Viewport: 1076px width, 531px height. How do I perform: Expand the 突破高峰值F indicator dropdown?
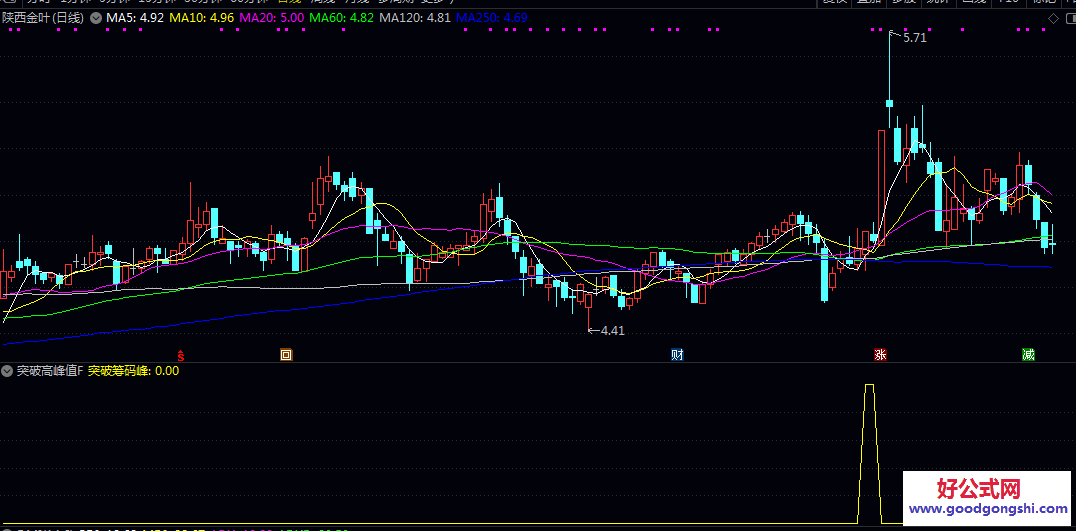point(8,371)
